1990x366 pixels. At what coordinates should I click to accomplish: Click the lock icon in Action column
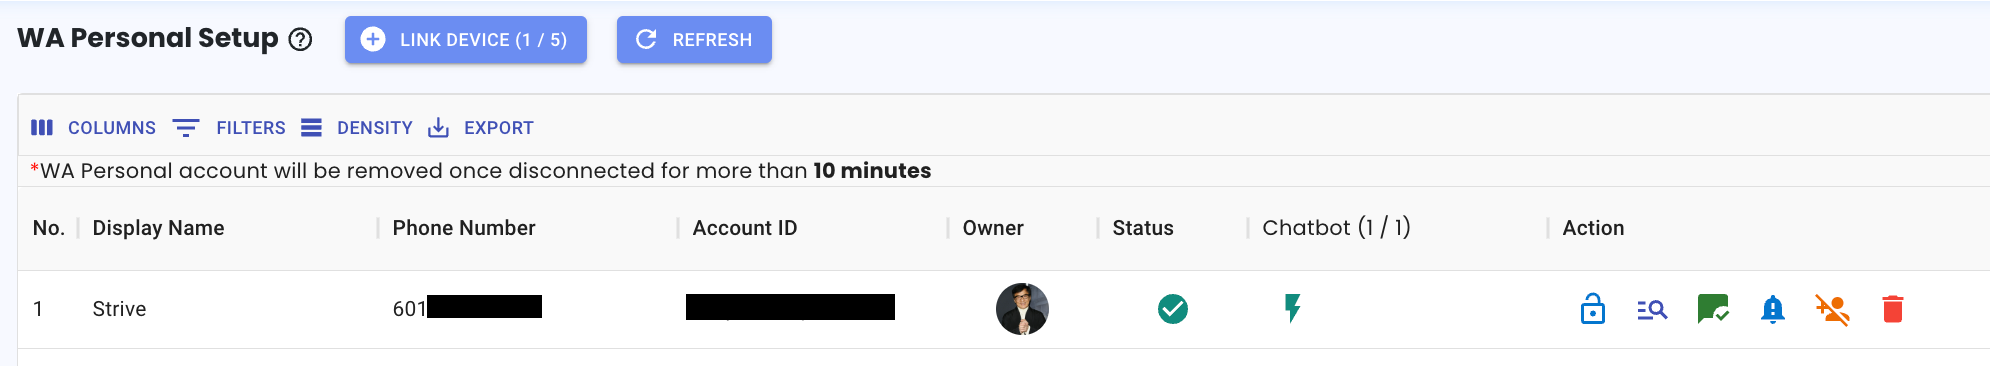tap(1593, 309)
